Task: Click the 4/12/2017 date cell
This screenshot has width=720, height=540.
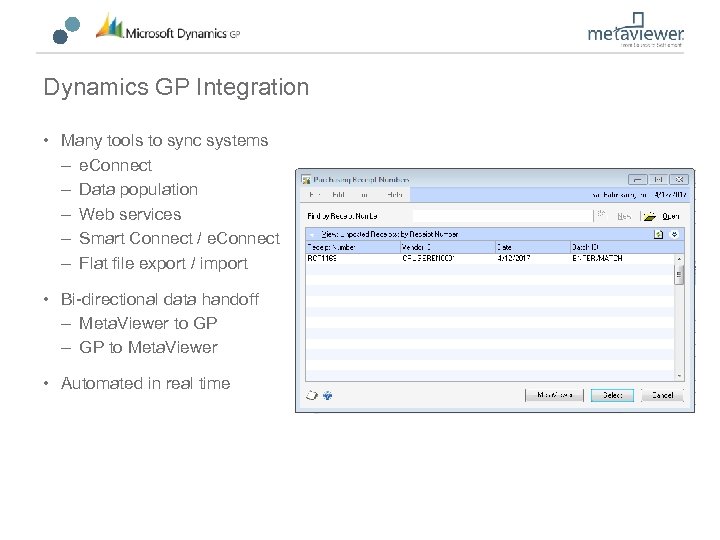Action: pos(513,259)
